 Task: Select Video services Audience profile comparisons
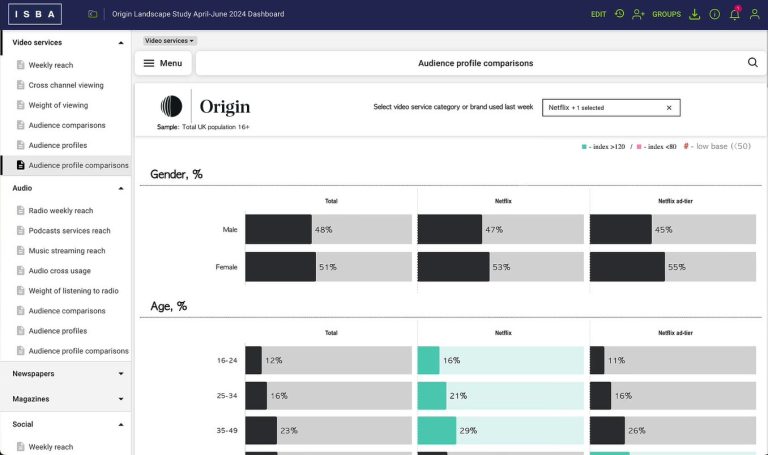tap(78, 166)
